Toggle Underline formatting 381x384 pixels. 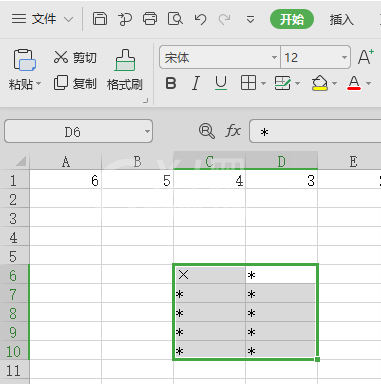pyautogui.click(x=221, y=83)
